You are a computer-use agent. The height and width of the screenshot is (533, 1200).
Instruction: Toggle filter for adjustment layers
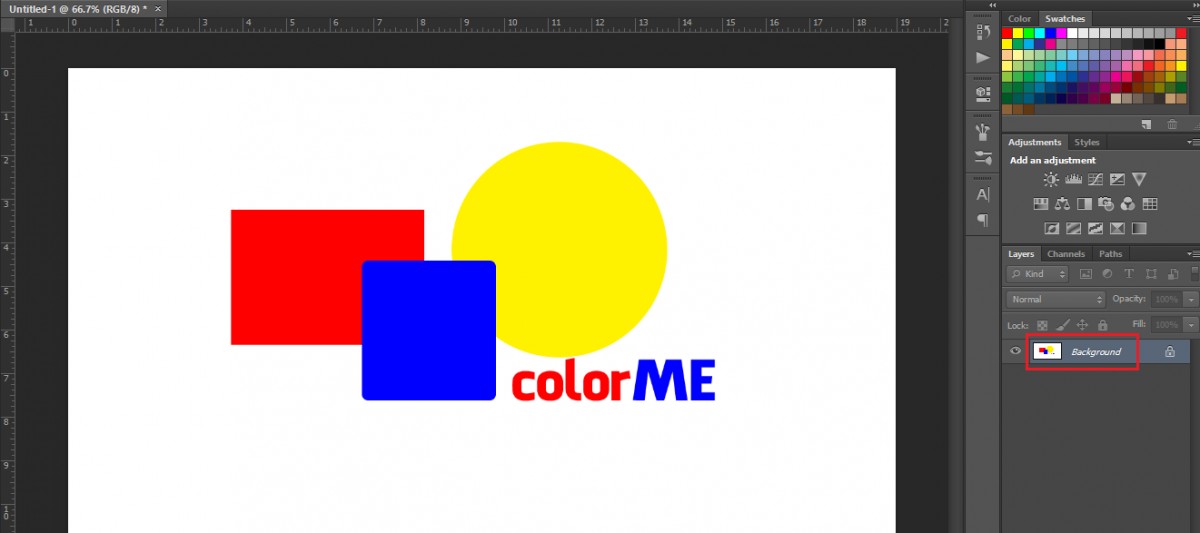tap(1107, 274)
